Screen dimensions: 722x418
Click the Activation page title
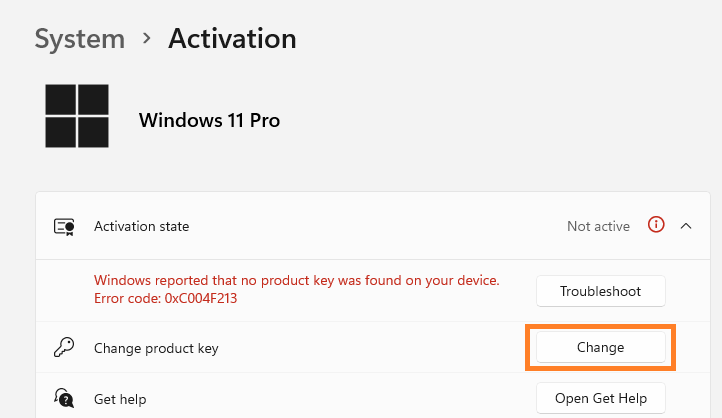click(232, 38)
